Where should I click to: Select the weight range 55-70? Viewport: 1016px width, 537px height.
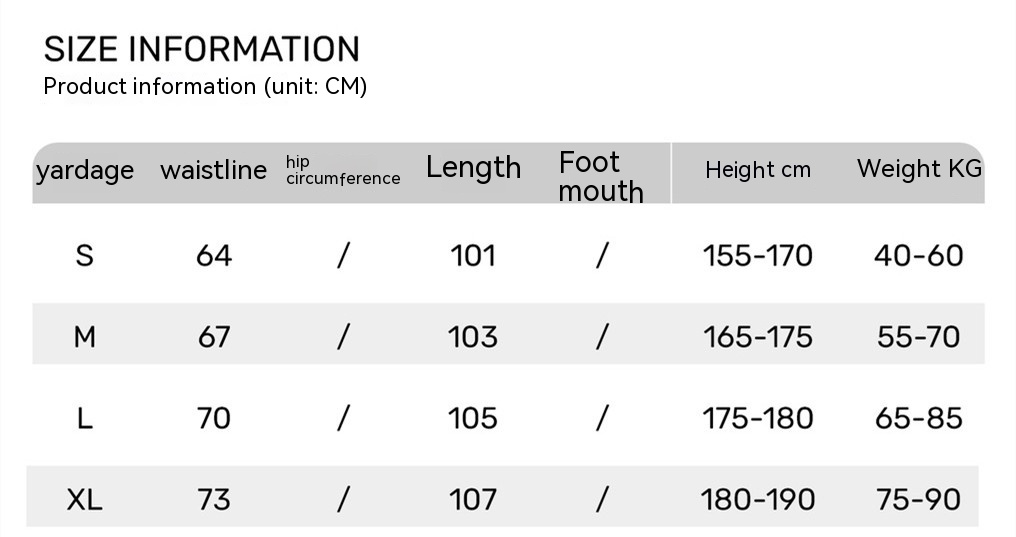pyautogui.click(x=919, y=337)
